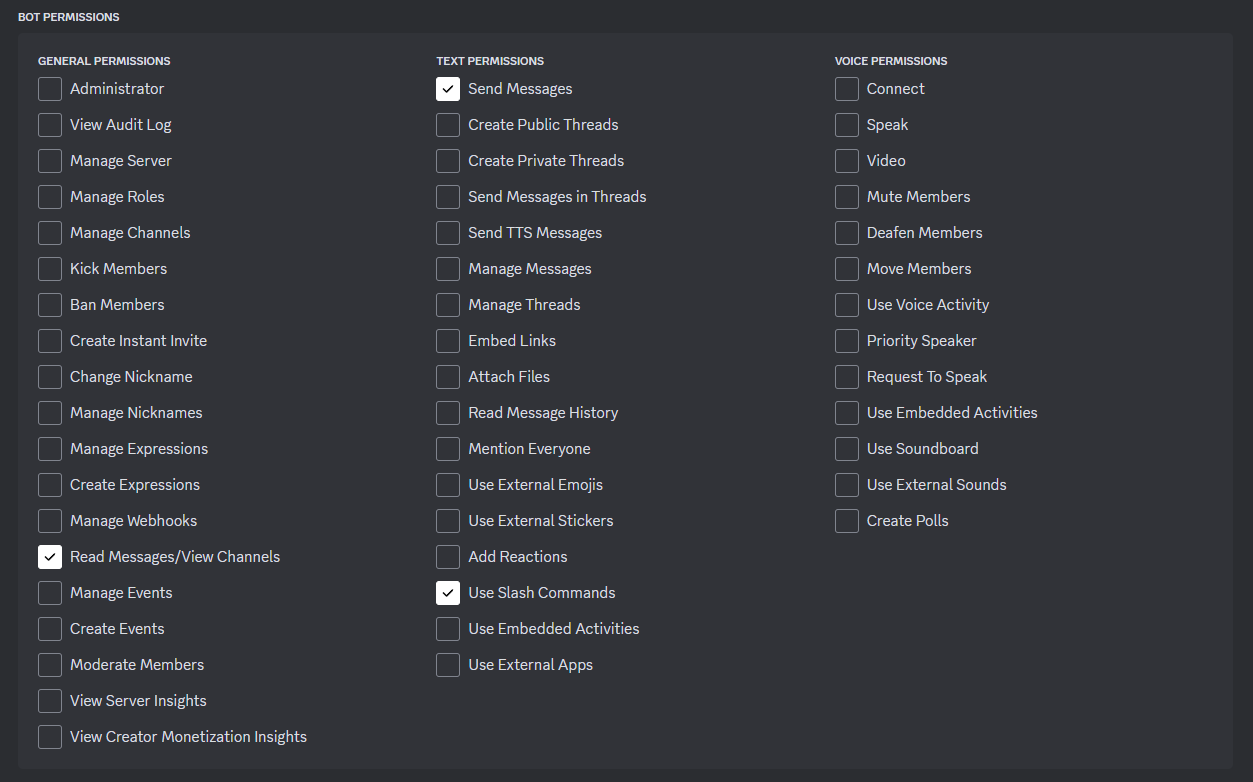The image size is (1253, 782).
Task: Check View Creator Monetization Insights
Action: tap(50, 737)
